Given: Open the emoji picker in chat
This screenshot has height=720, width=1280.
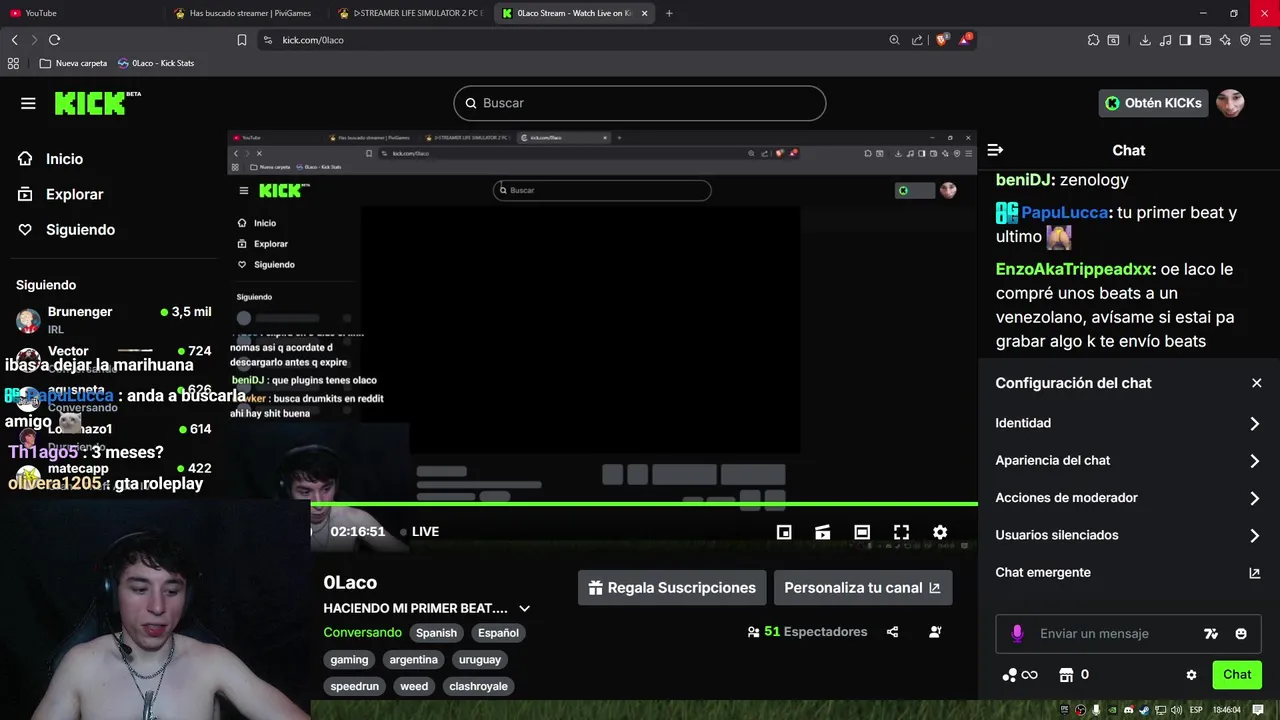Looking at the screenshot, I should pyautogui.click(x=1241, y=633).
